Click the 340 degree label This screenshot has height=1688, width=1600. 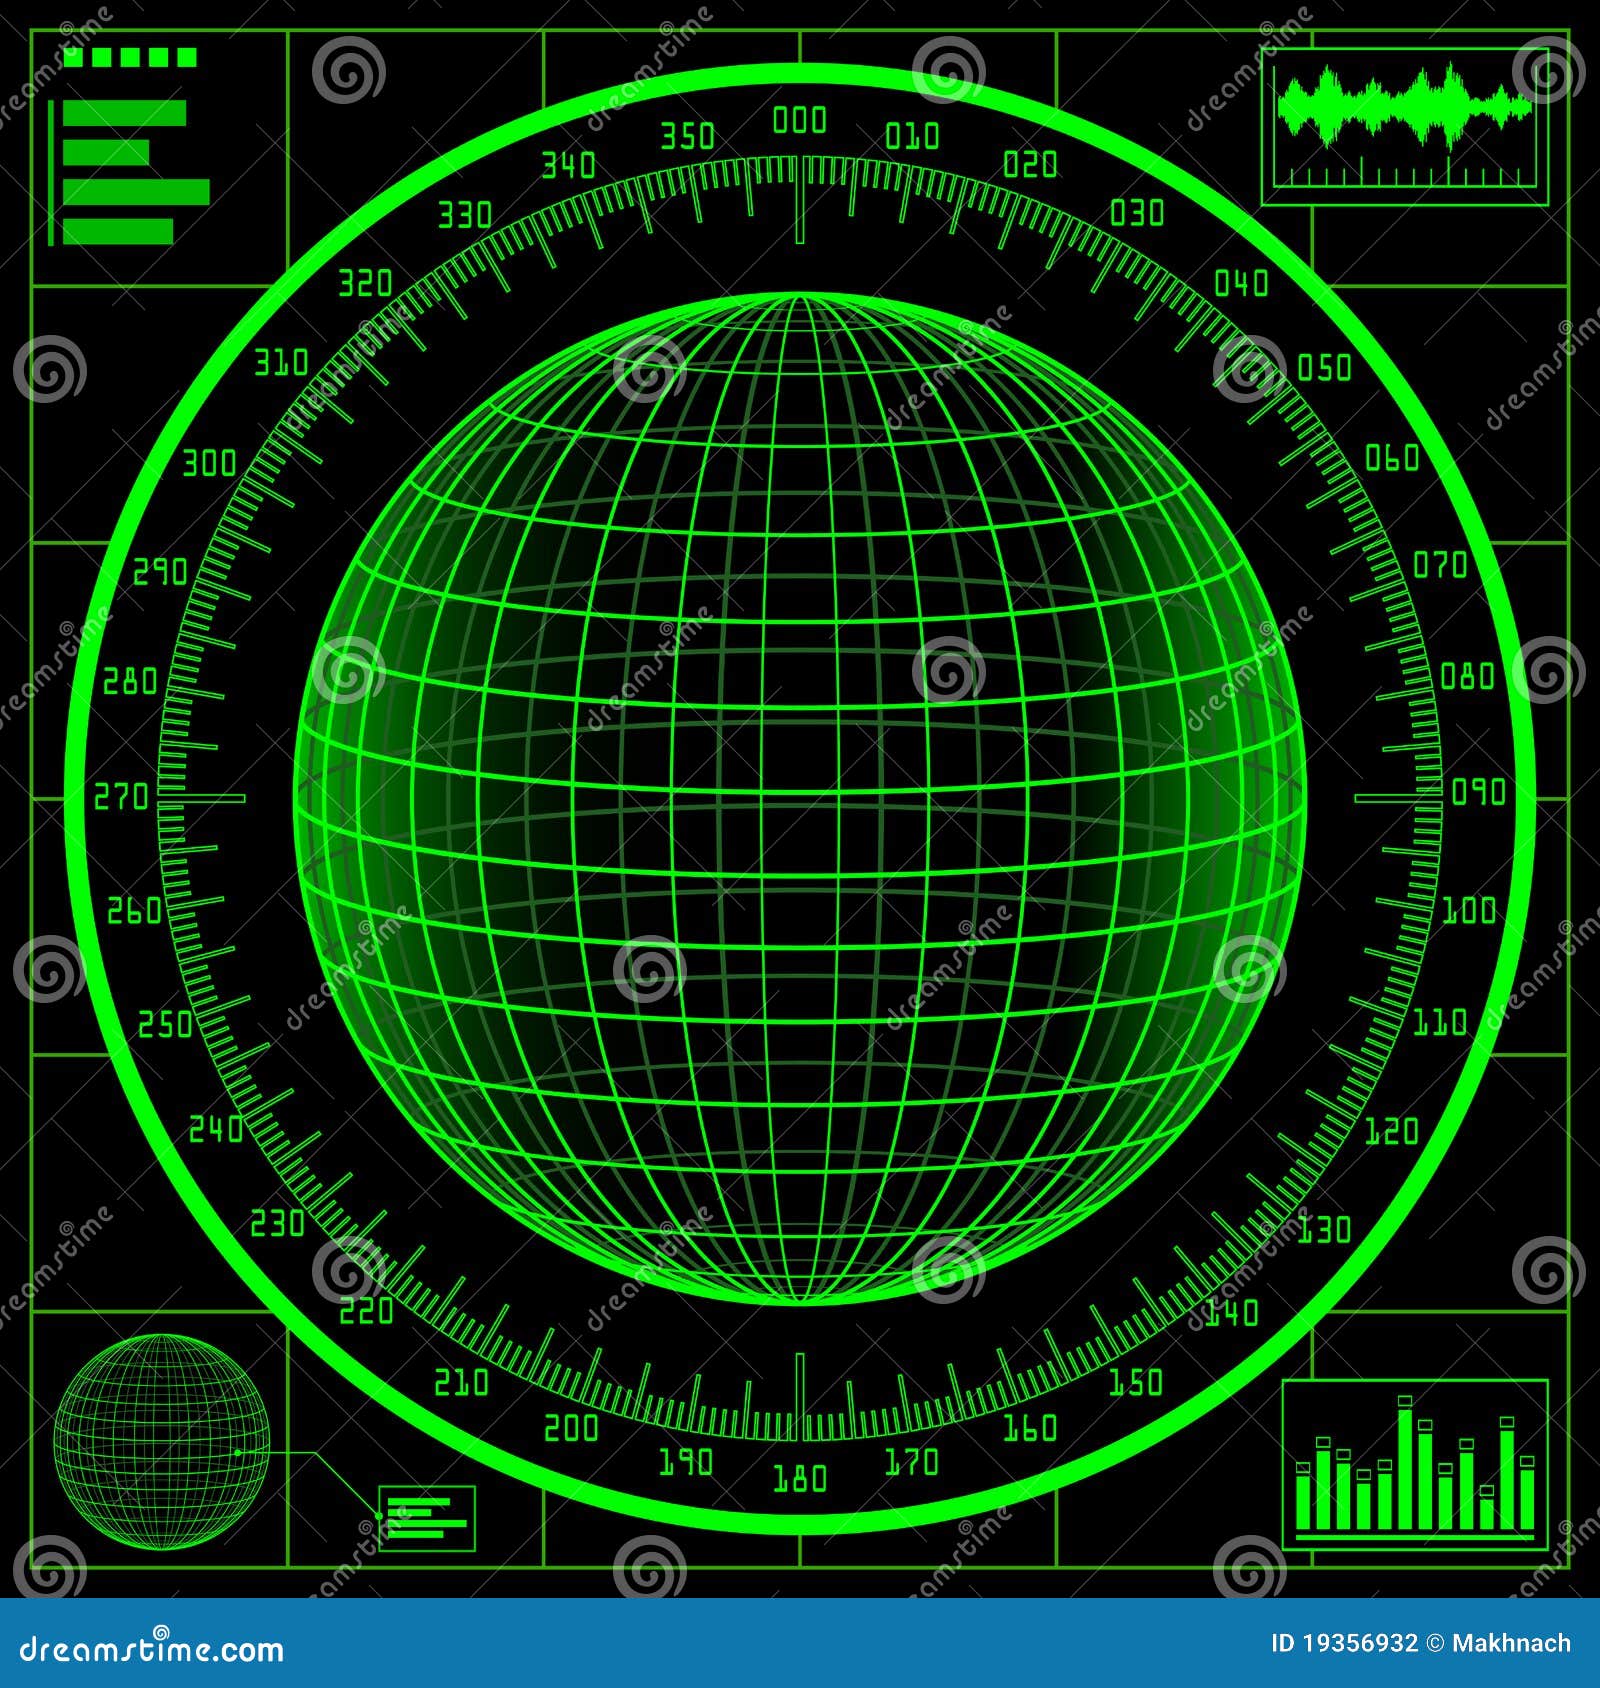(568, 165)
